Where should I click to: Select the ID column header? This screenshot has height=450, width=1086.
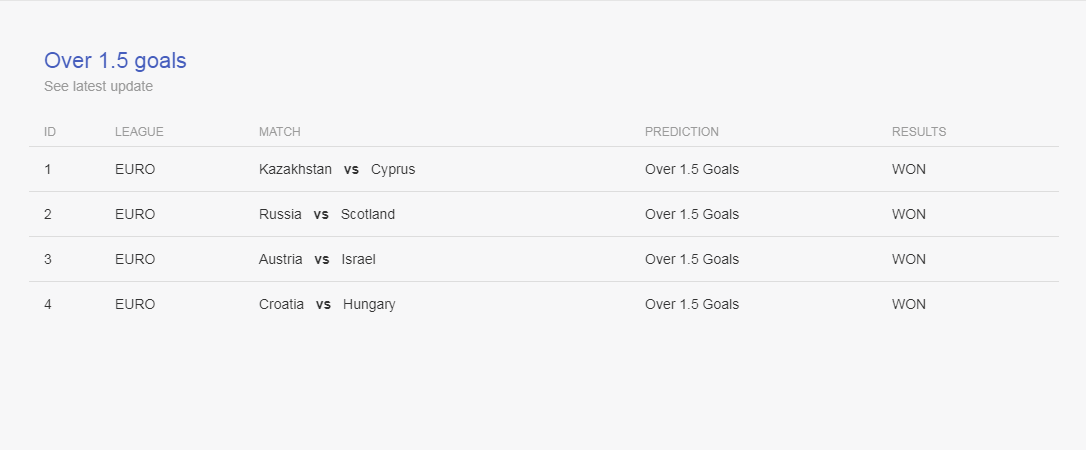point(50,132)
